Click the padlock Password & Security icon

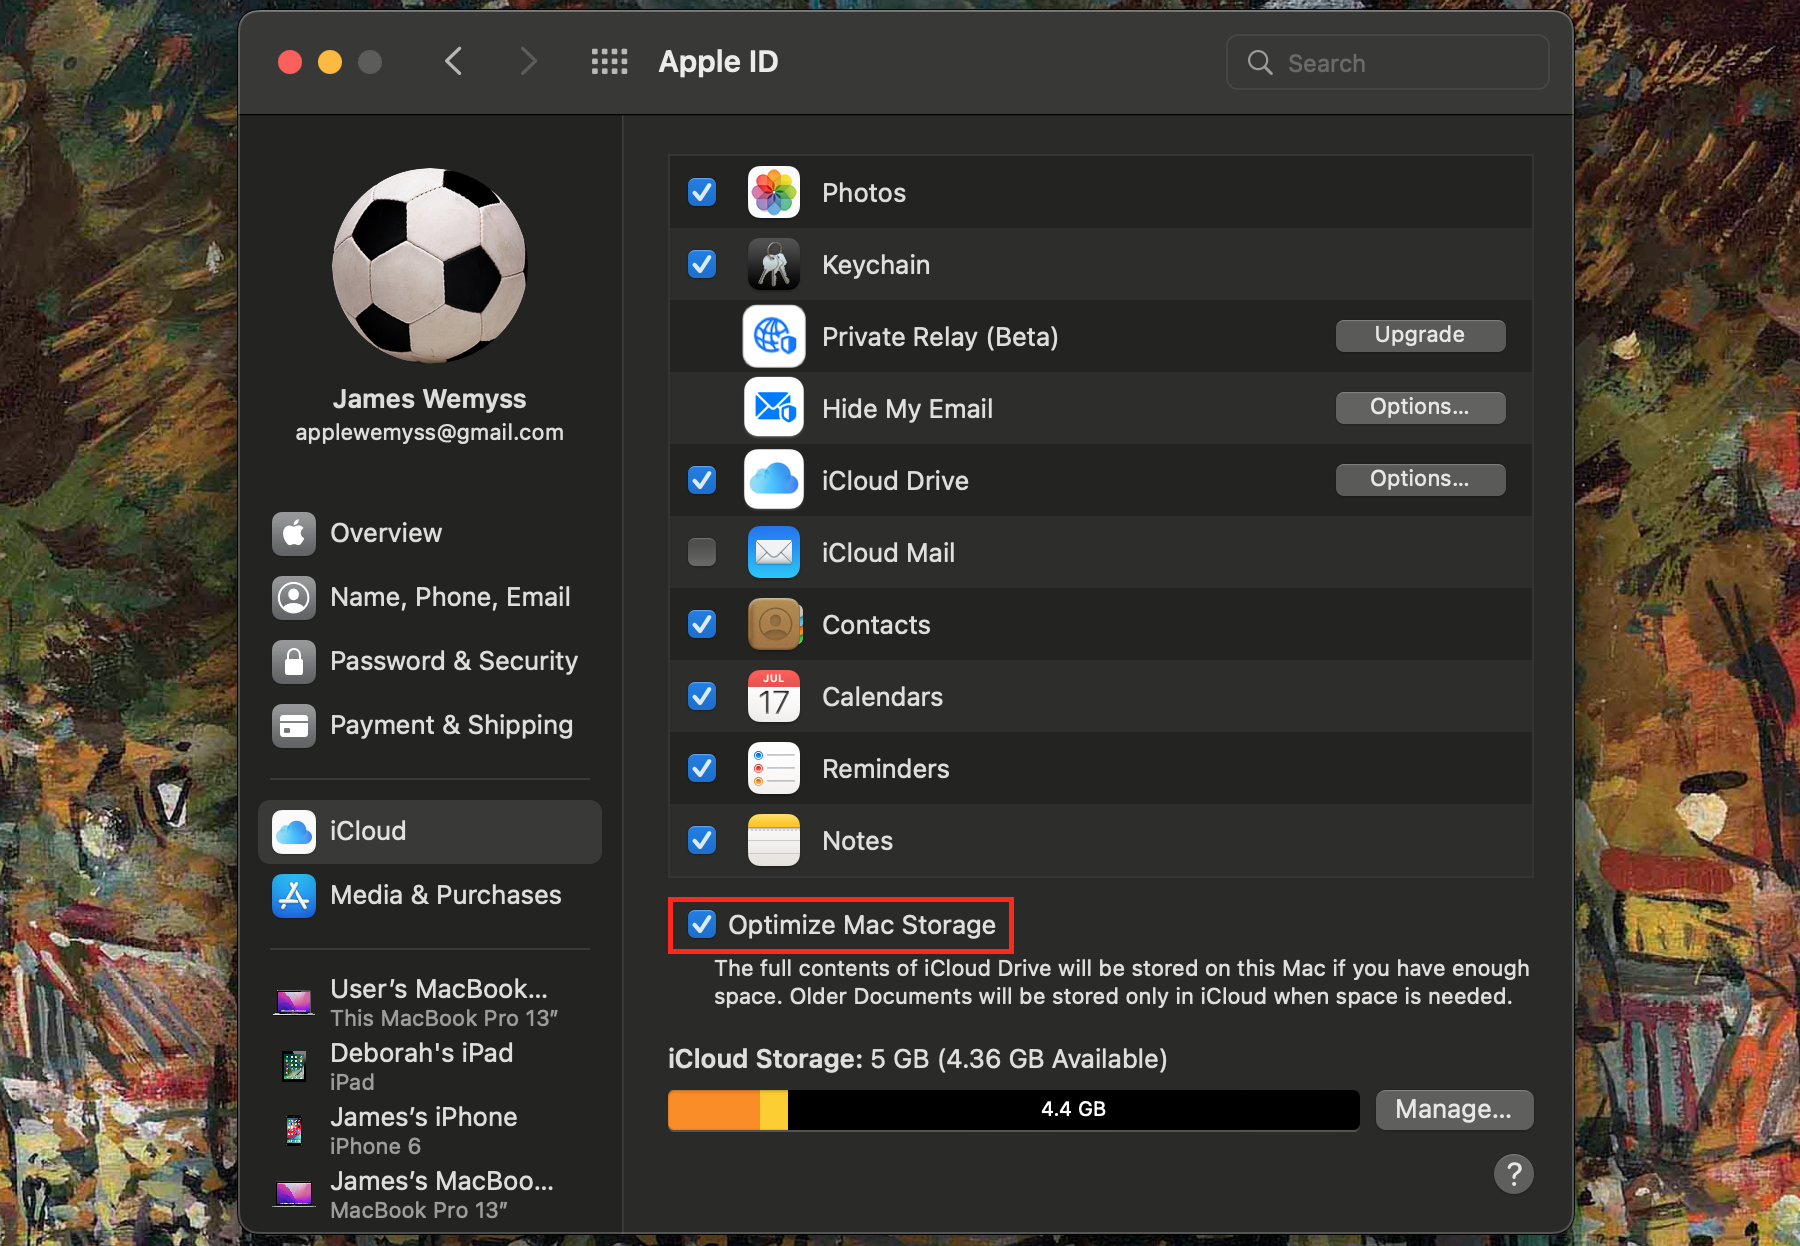point(294,661)
